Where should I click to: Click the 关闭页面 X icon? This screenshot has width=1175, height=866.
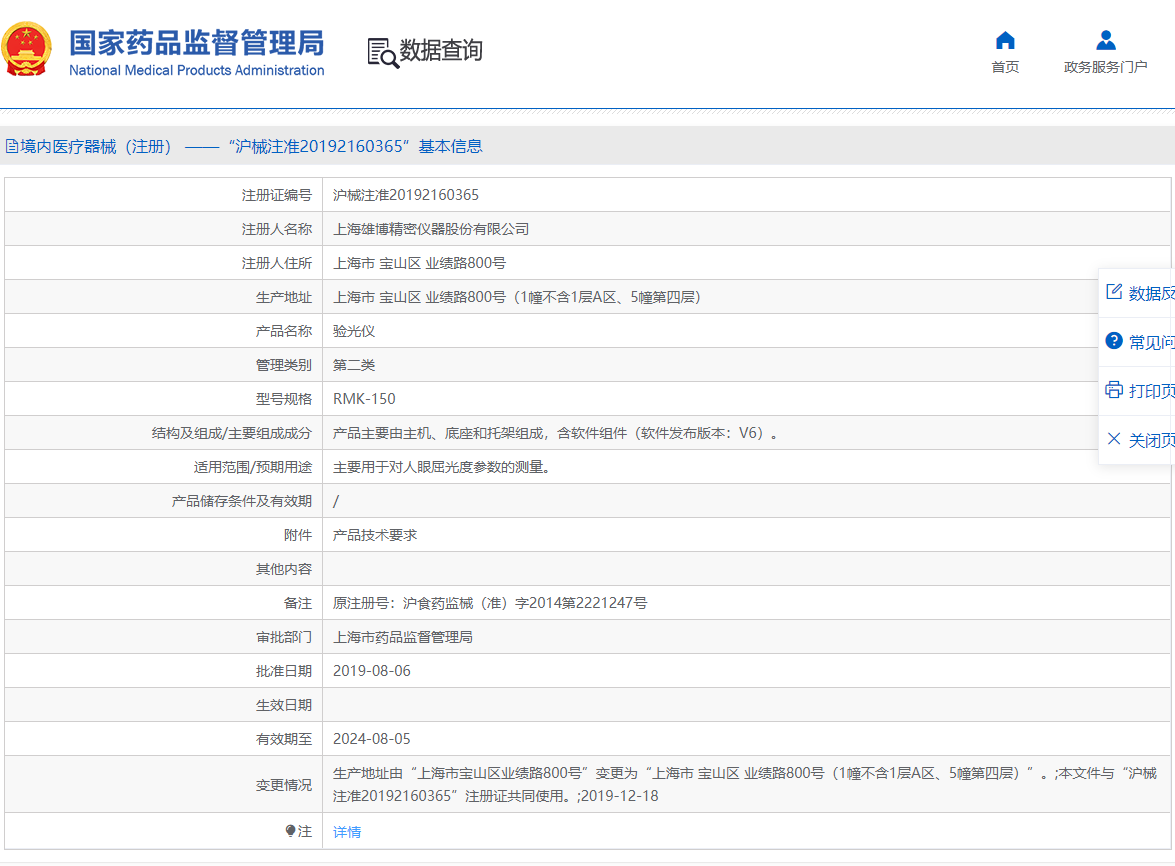[1114, 439]
